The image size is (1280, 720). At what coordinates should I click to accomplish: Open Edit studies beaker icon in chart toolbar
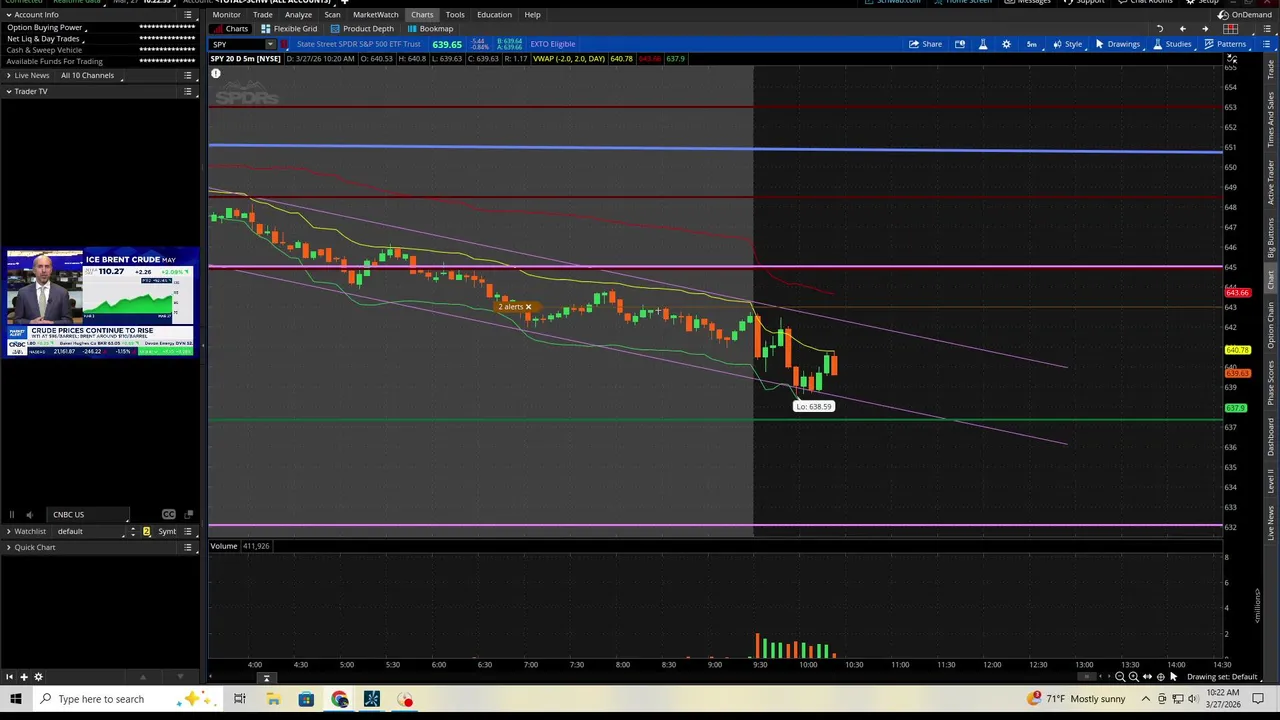pyautogui.click(x=983, y=44)
